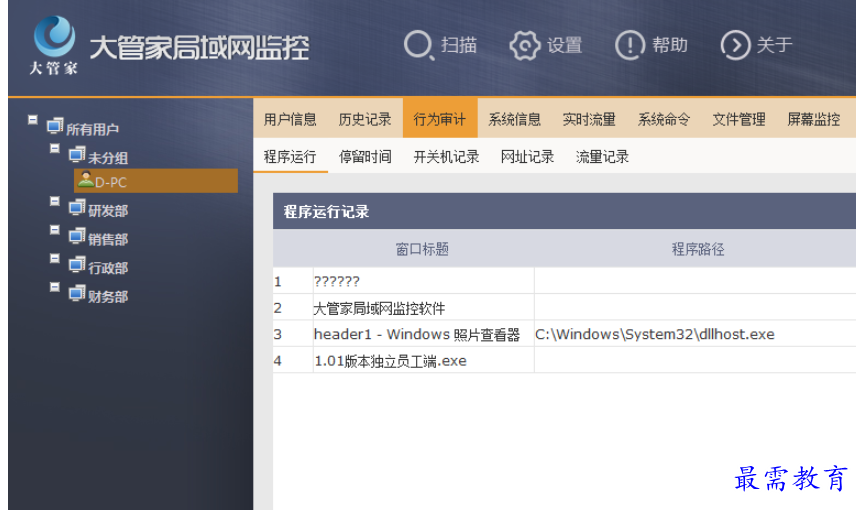Click header1 - Windows 照片查看器 cell
856x510 pixels.
pos(423,334)
